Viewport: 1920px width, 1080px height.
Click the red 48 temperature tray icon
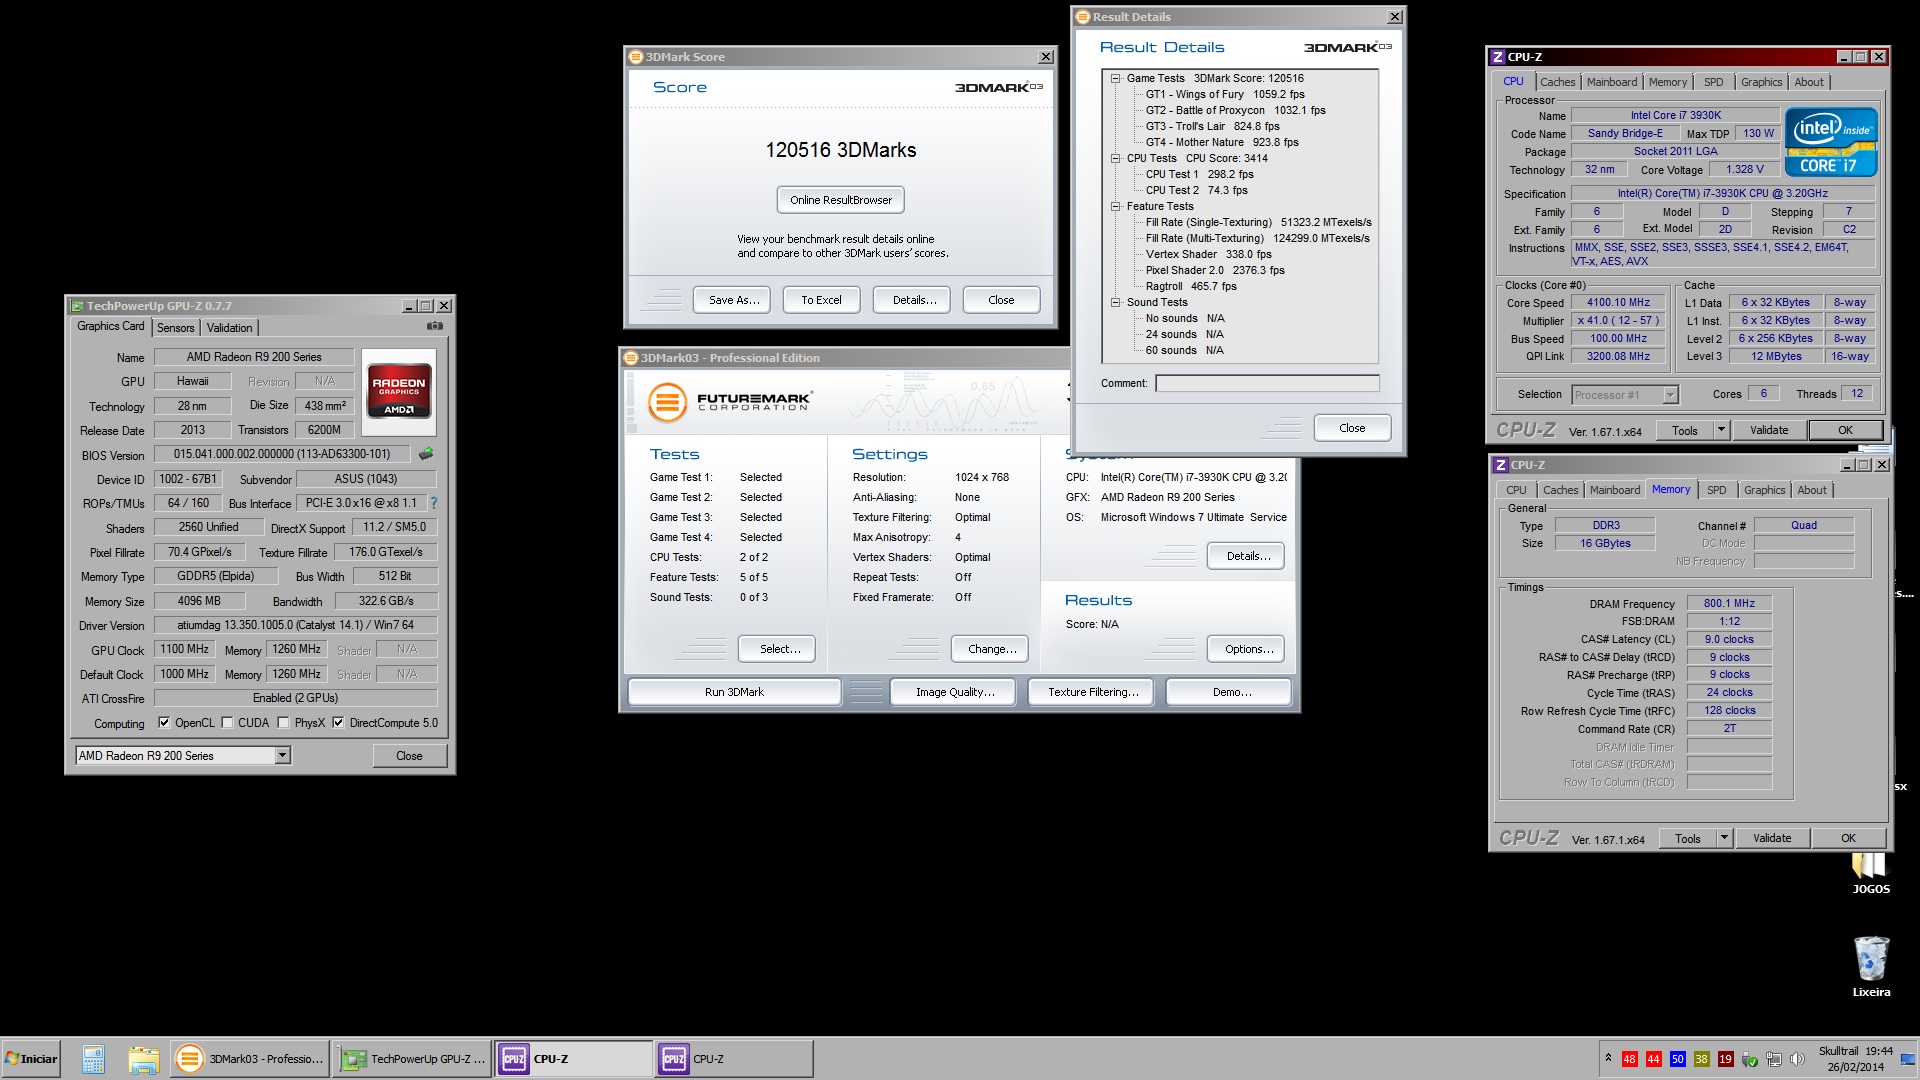pos(1630,1059)
